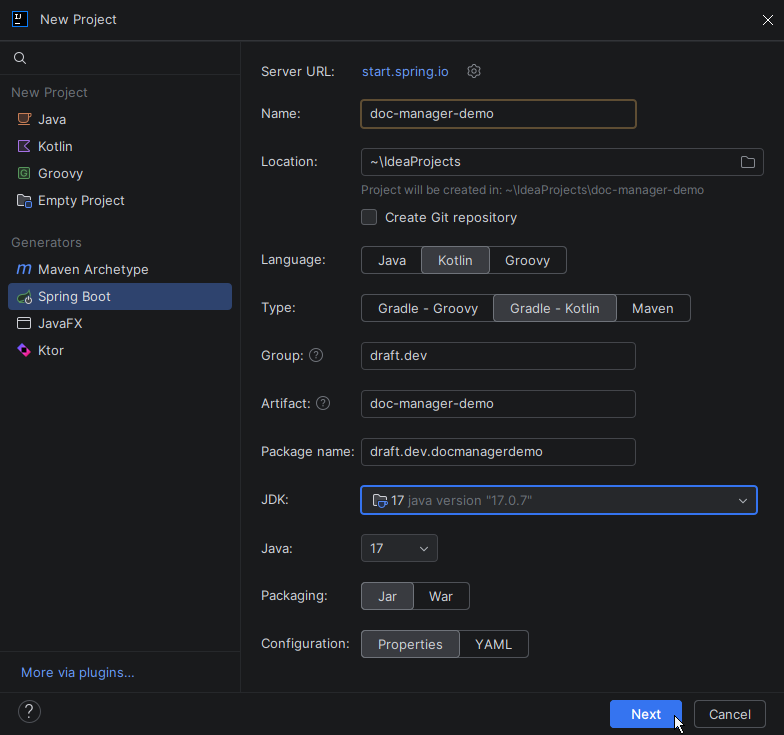
Task: Click the Next button
Action: tap(646, 714)
